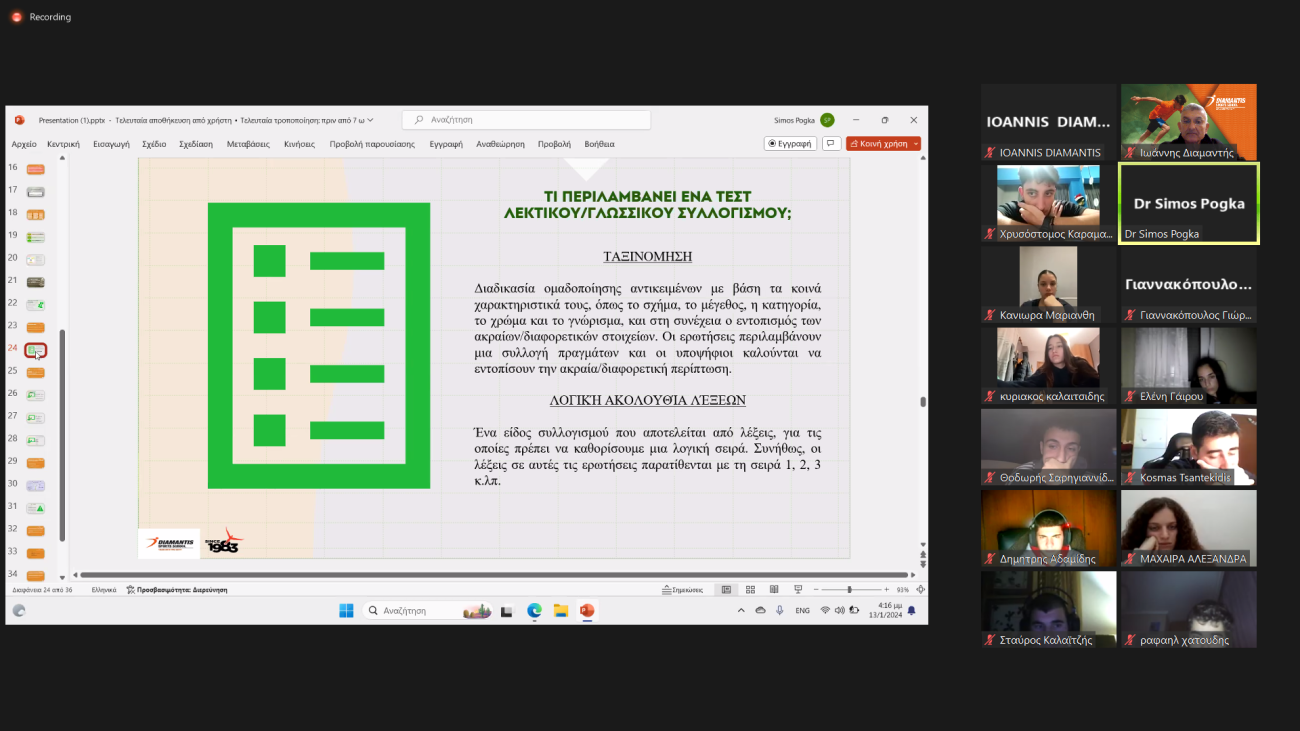
Task: Click the Windows taskbar search box
Action: click(x=427, y=610)
